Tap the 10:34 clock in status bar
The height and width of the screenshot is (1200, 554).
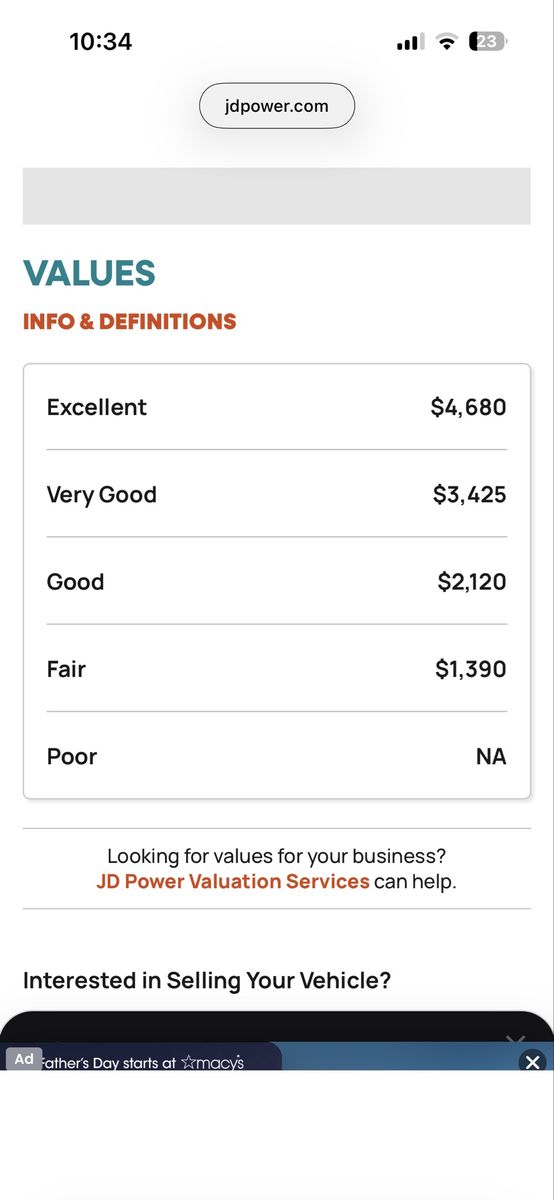pyautogui.click(x=100, y=42)
